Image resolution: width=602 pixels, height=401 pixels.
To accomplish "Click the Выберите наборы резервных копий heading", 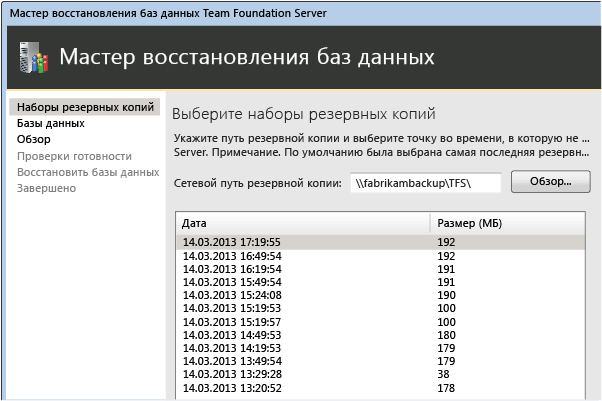I will coord(303,114).
